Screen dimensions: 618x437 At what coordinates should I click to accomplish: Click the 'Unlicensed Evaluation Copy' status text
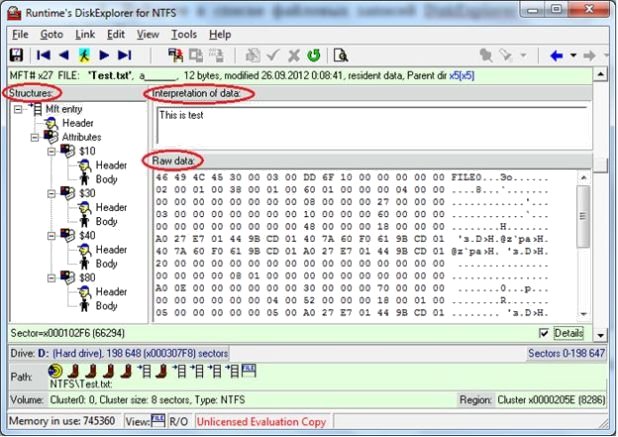(261, 422)
